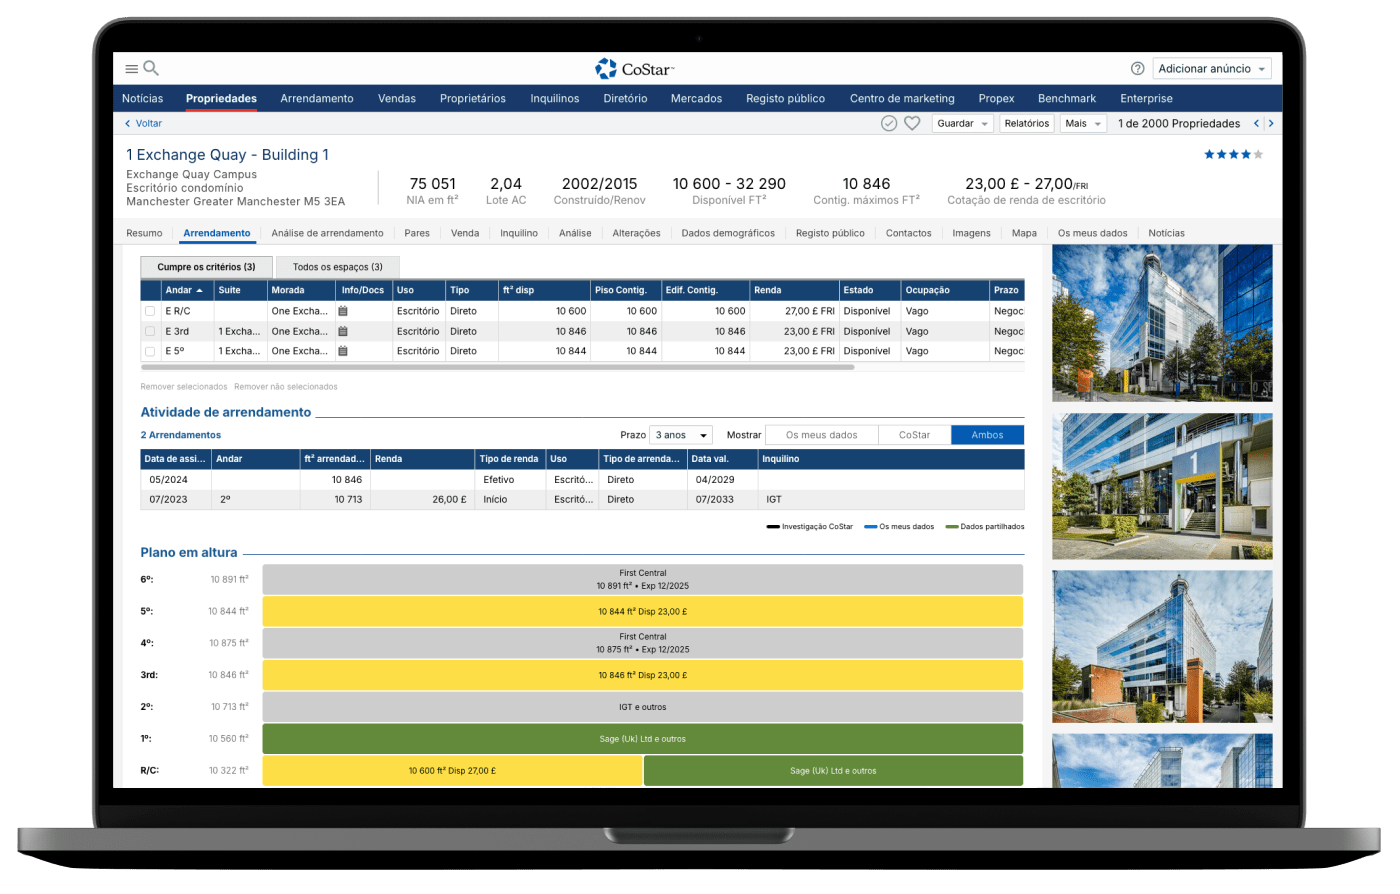Image resolution: width=1400 pixels, height=894 pixels.
Task: Expand the Guardar dropdown
Action: click(x=963, y=123)
